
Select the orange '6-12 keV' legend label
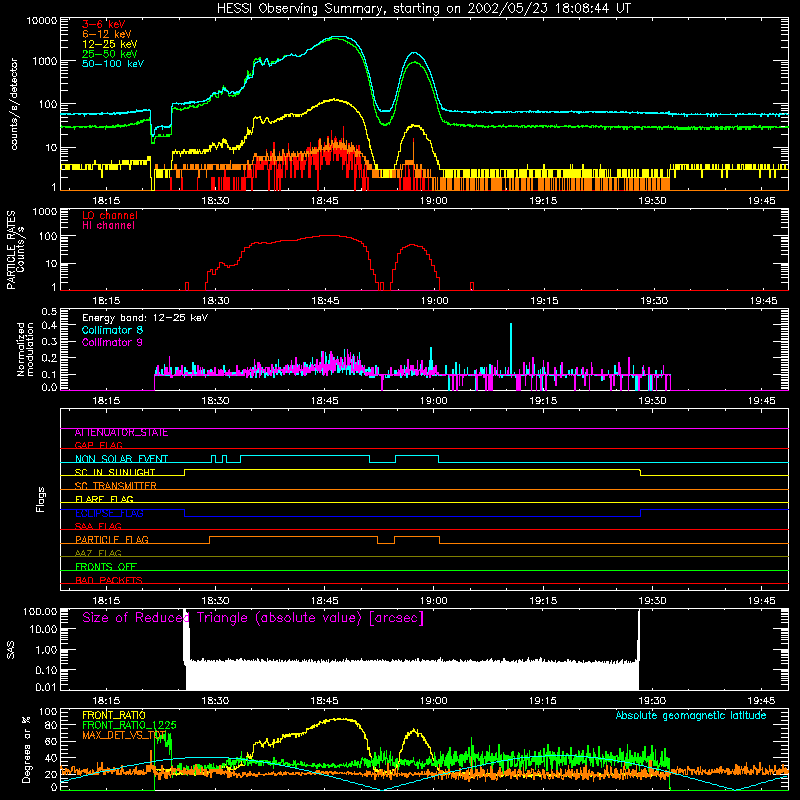tap(107, 34)
